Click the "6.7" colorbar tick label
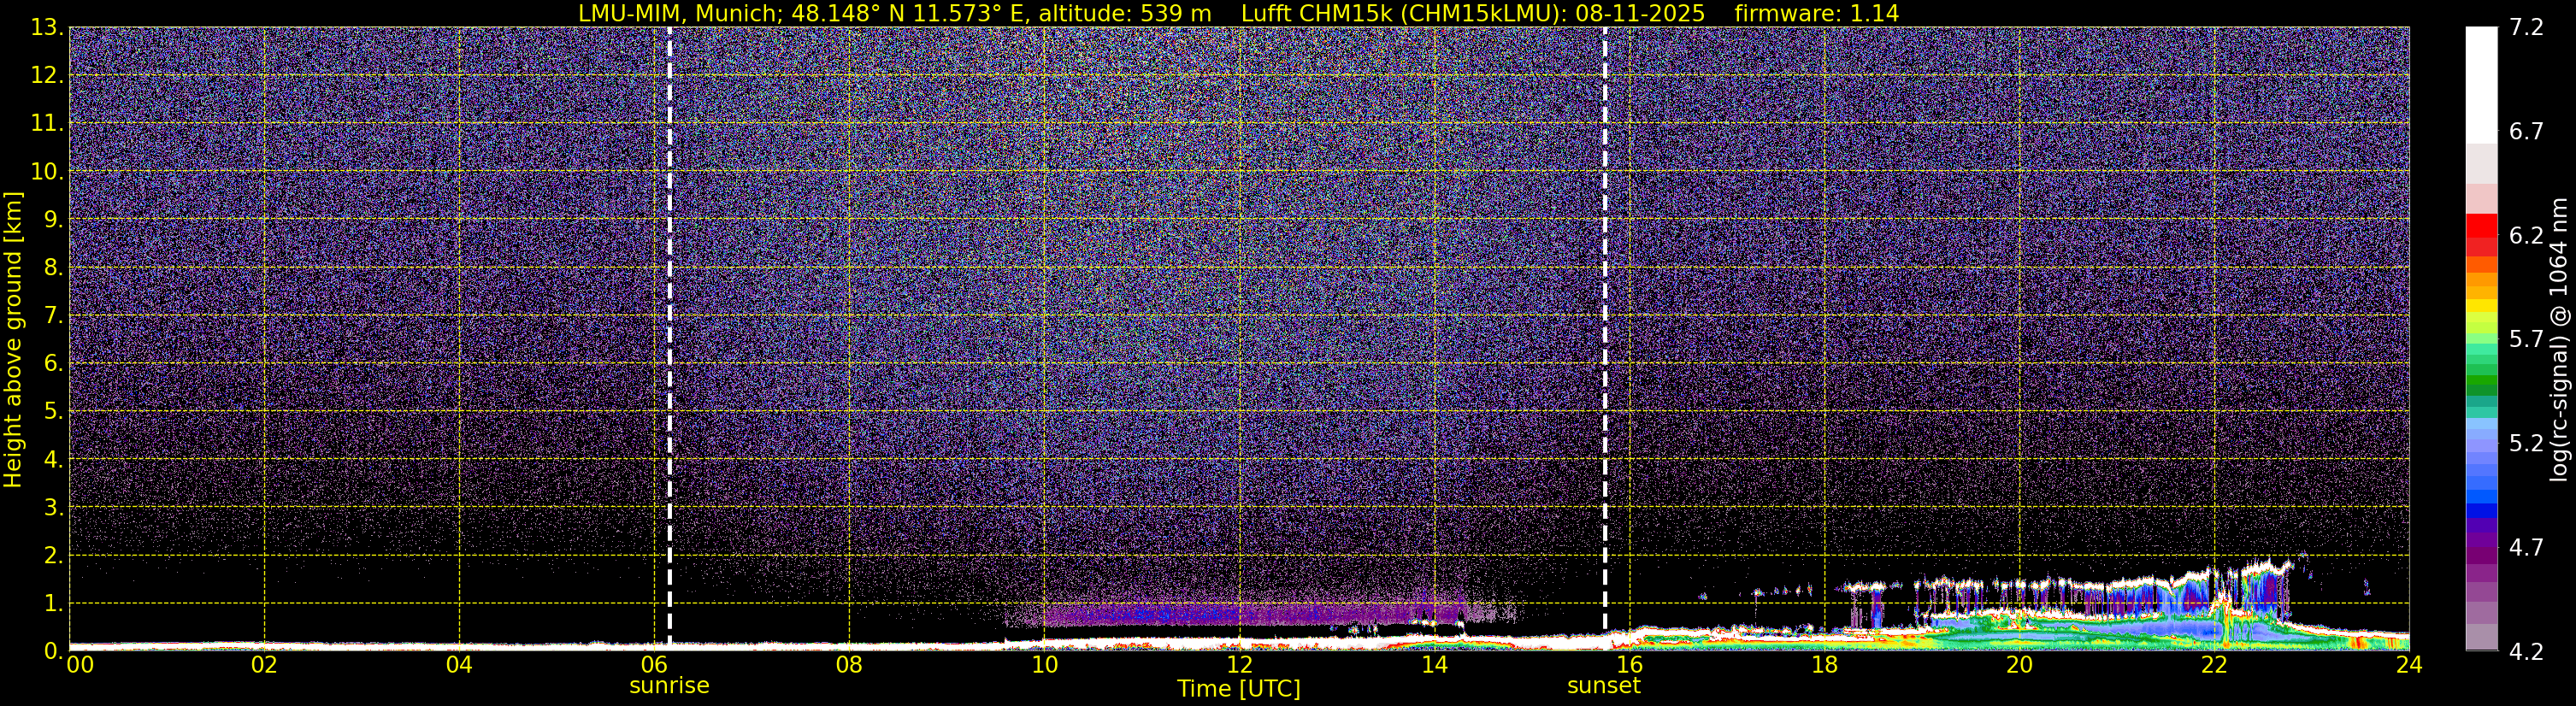2576x706 pixels. [2527, 132]
